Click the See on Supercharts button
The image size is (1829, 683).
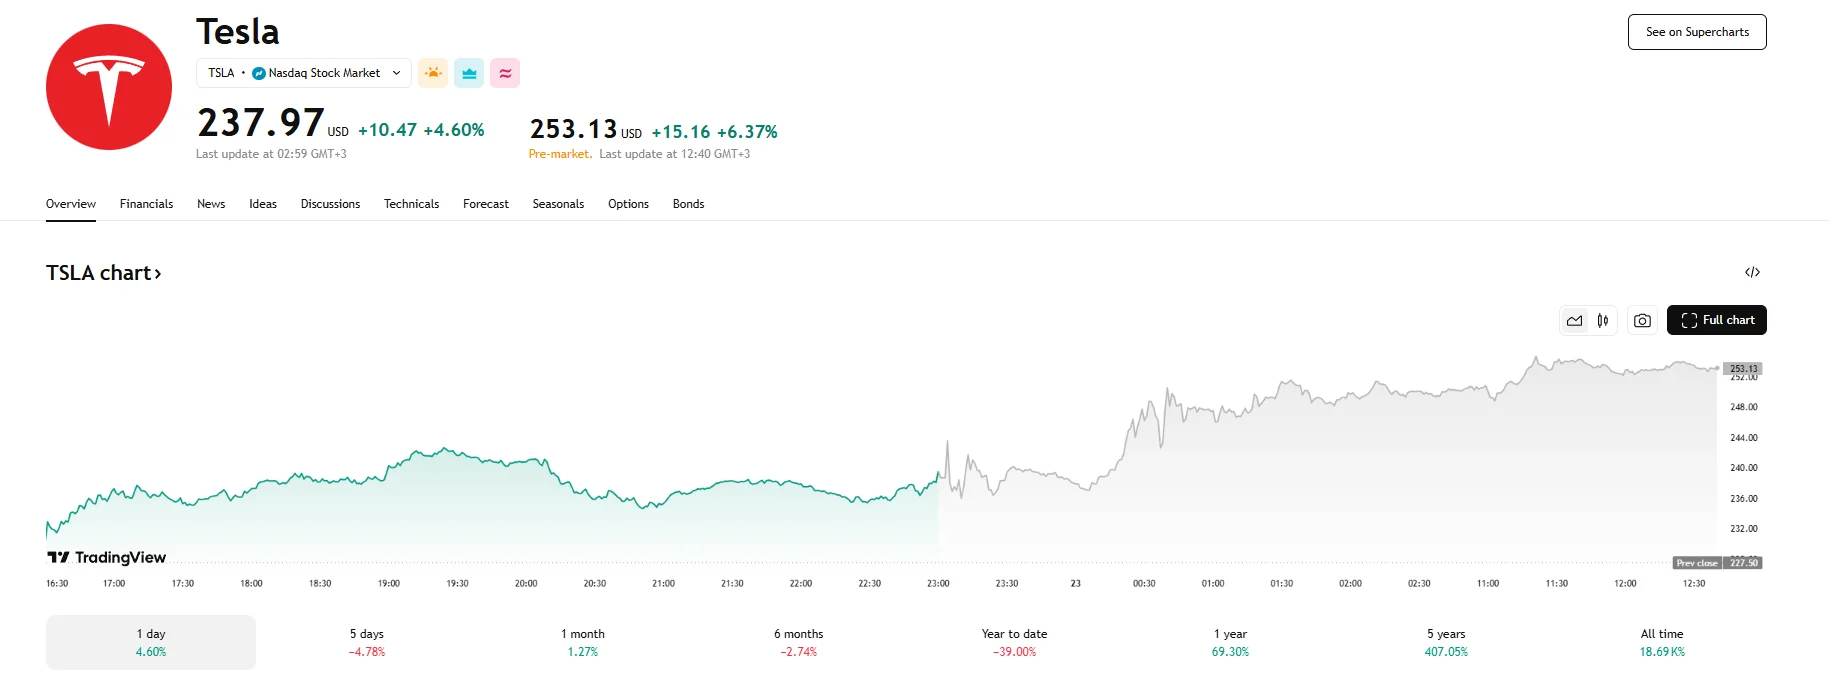[x=1697, y=32]
